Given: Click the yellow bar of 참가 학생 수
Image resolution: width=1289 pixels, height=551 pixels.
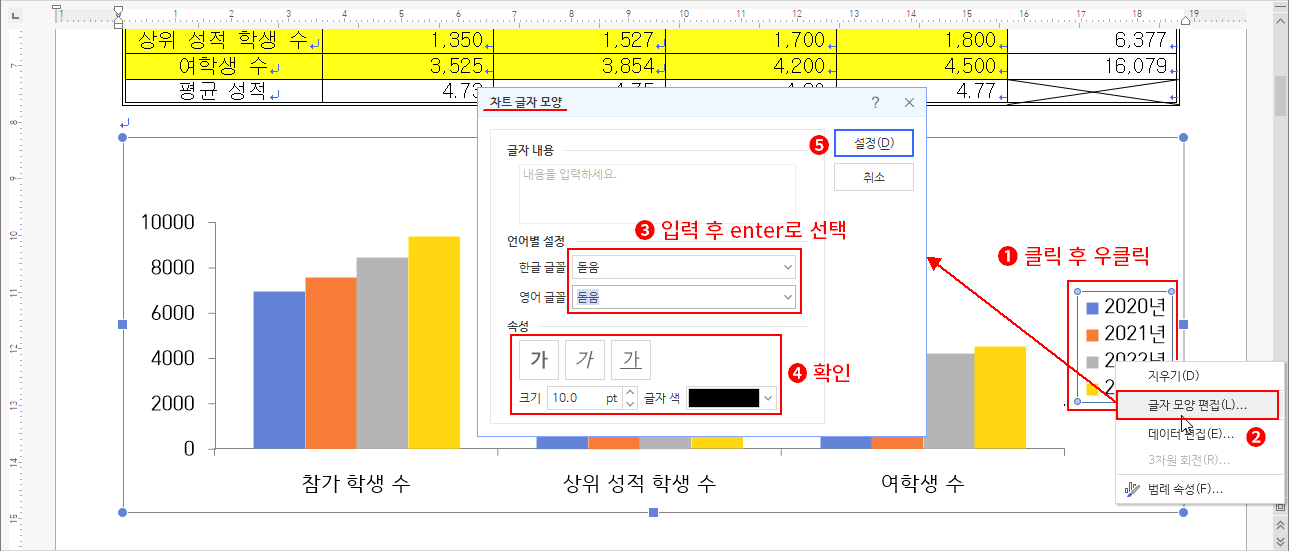Looking at the screenshot, I should [434, 343].
